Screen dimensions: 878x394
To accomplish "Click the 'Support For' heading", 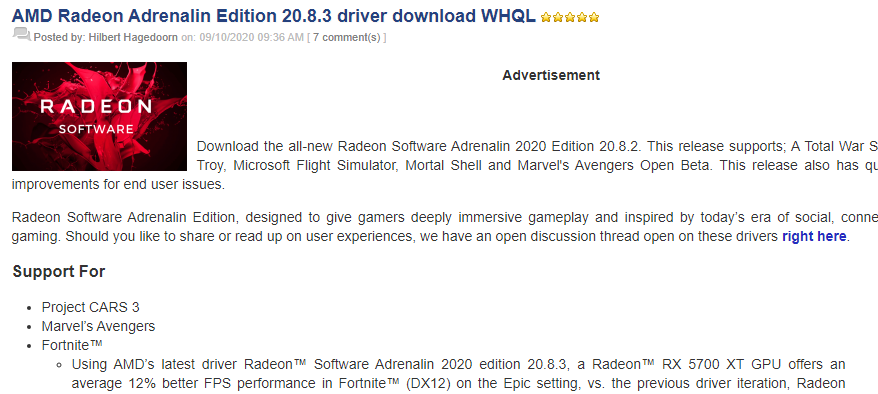I will coord(59,272).
